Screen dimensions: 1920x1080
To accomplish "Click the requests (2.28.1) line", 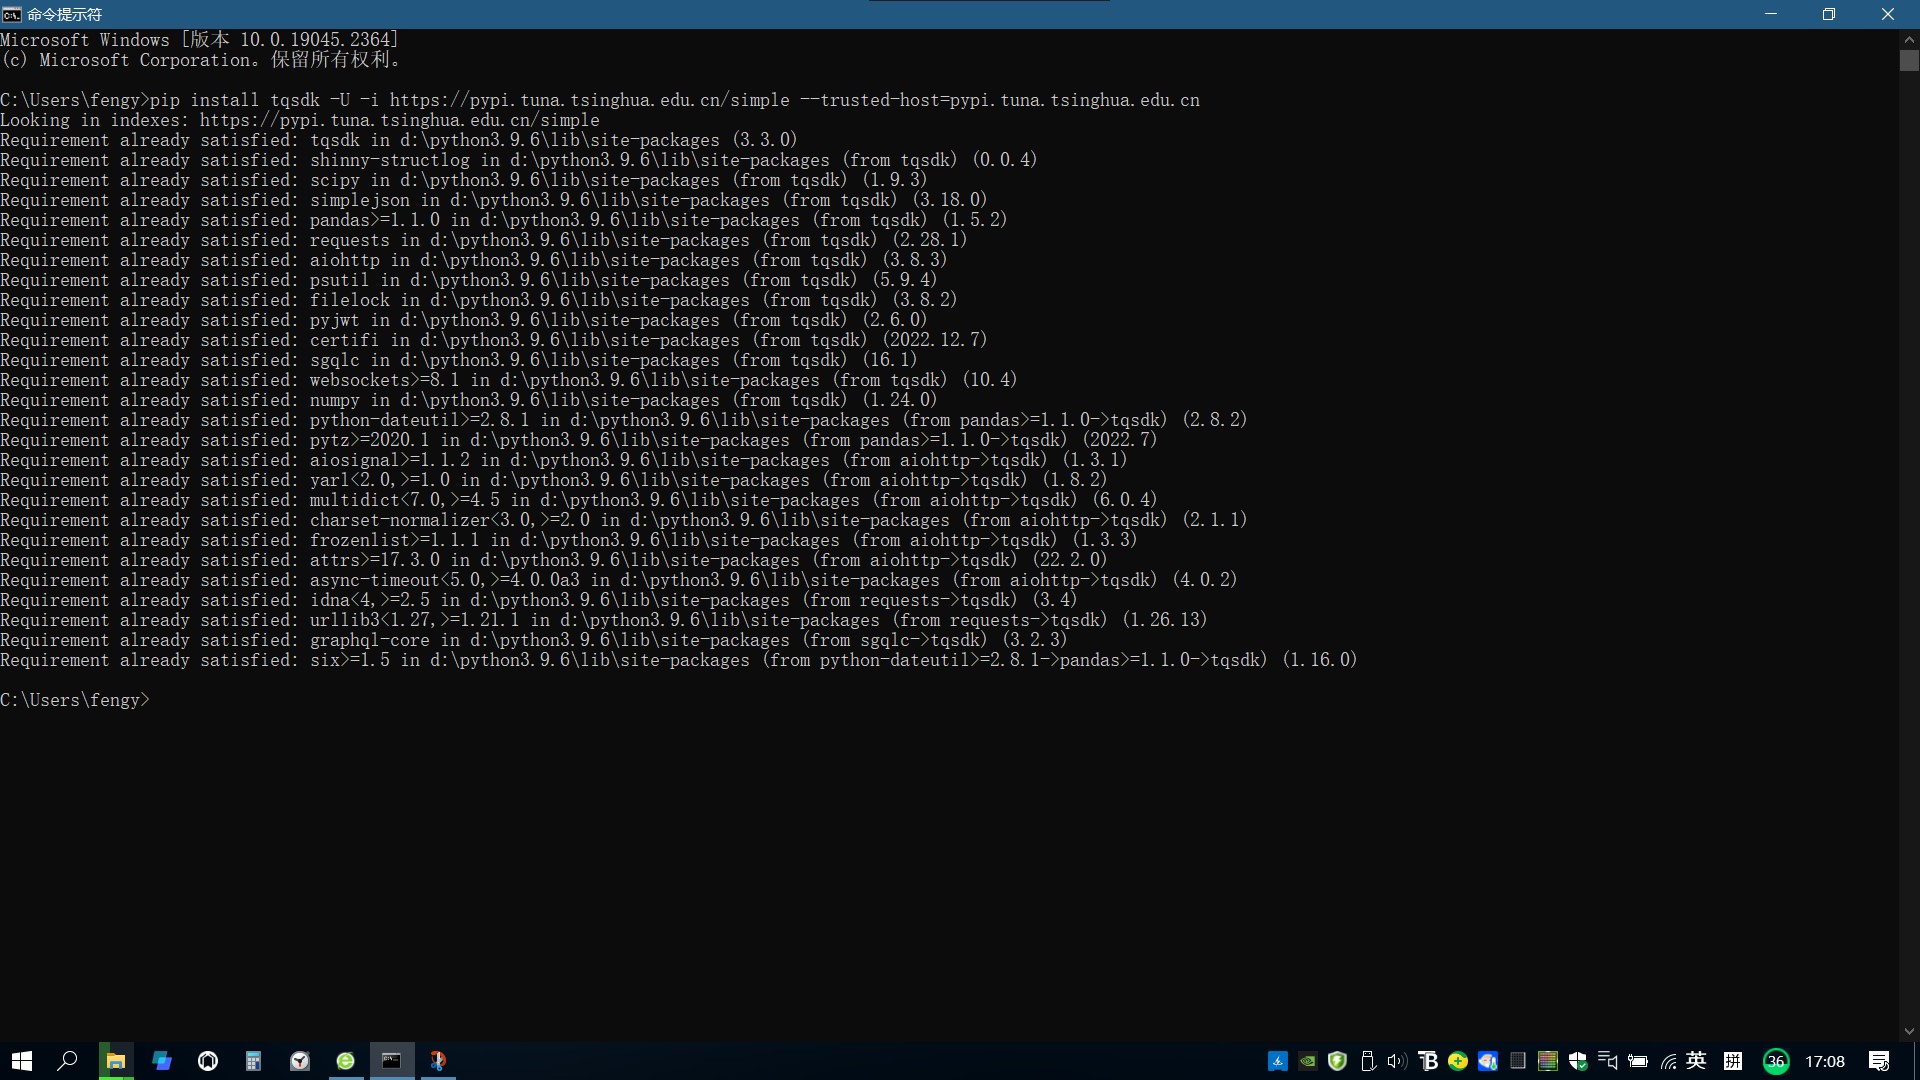I will [484, 240].
